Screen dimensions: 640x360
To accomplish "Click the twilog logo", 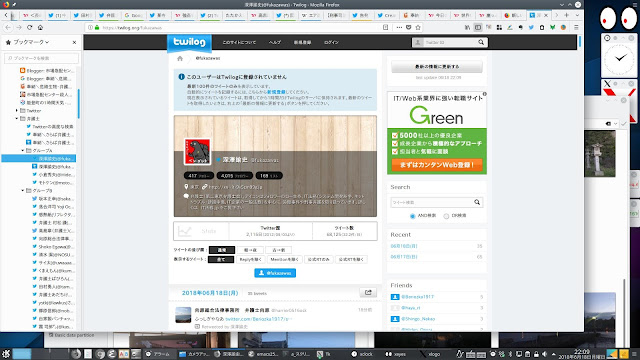I will 189,42.
